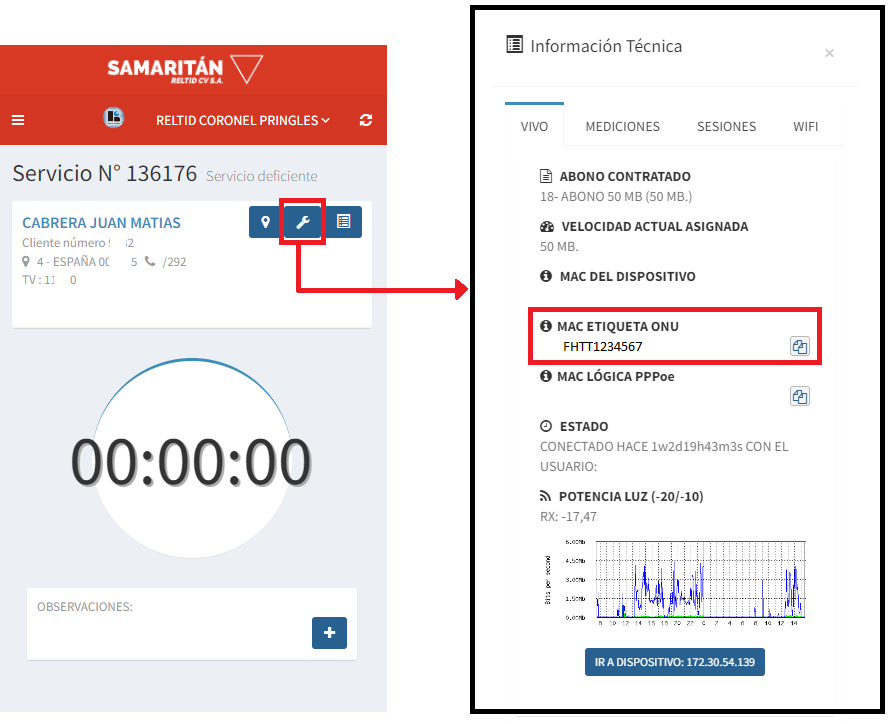Copy the MAC LÓGICA PPPoe value
The width and height of the screenshot is (894, 724).
[799, 397]
